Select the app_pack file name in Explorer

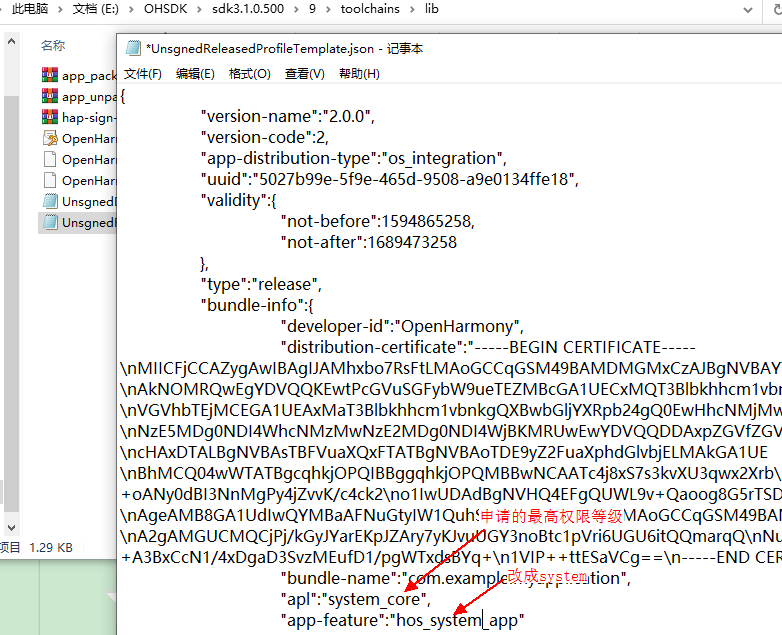pyautogui.click(x=89, y=75)
